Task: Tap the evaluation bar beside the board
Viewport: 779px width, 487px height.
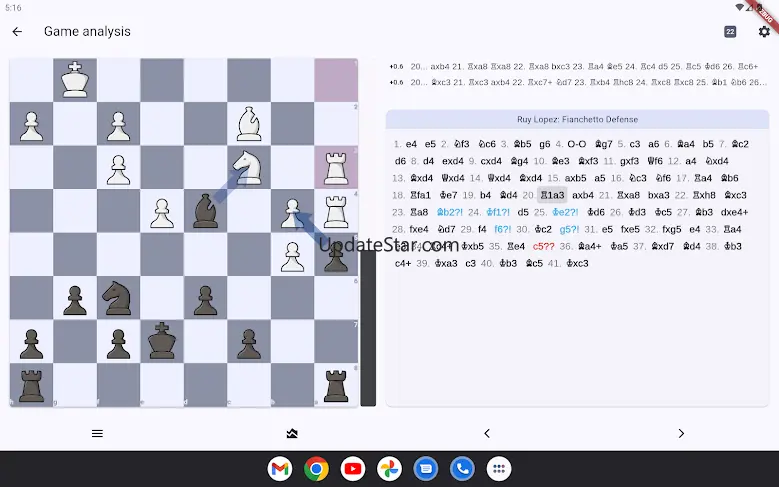Action: [x=368, y=233]
